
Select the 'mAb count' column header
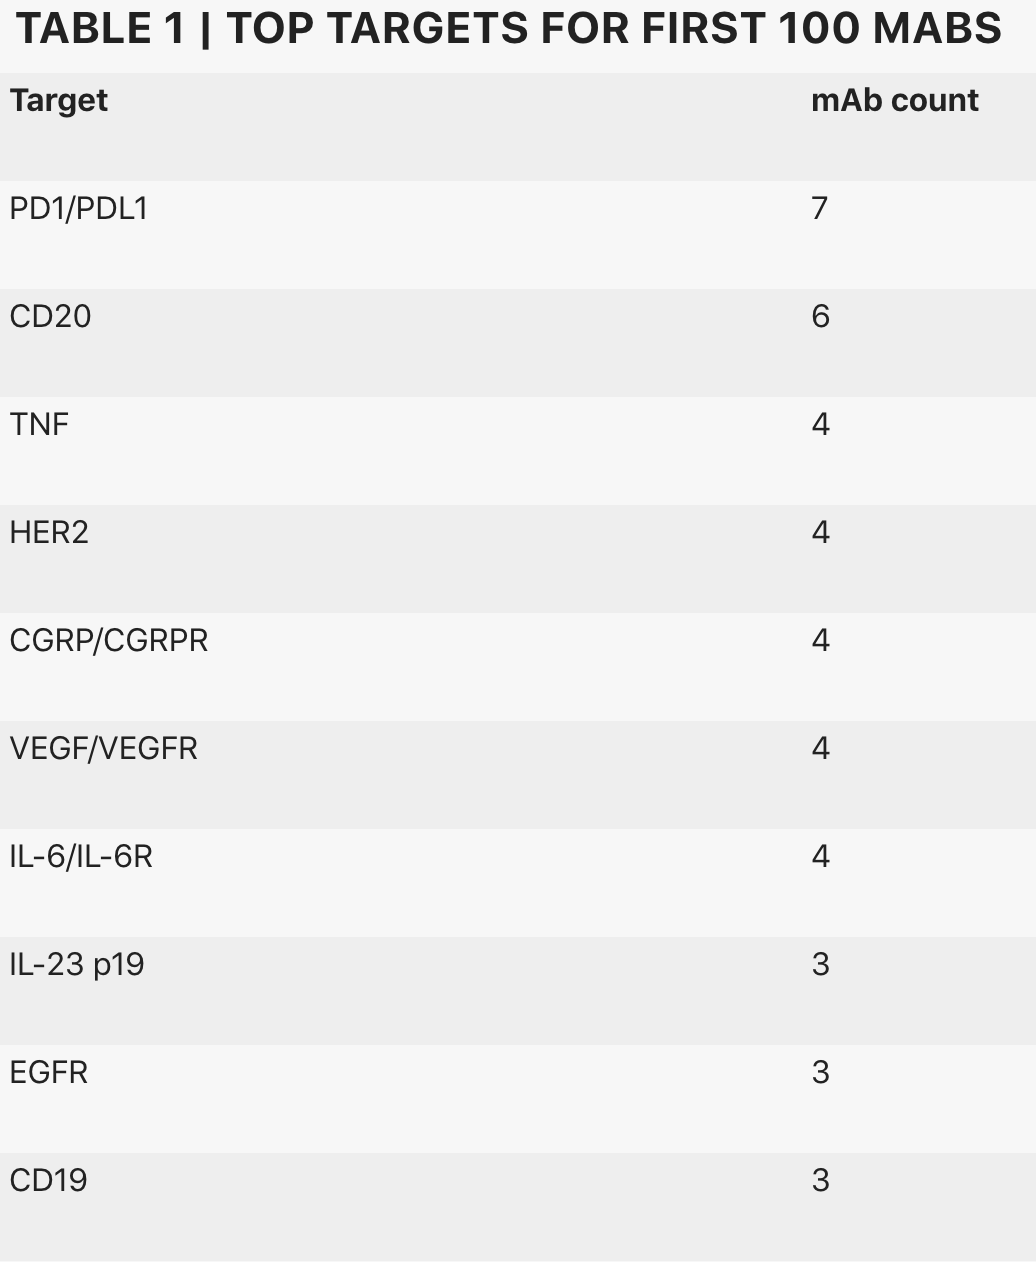tap(895, 100)
